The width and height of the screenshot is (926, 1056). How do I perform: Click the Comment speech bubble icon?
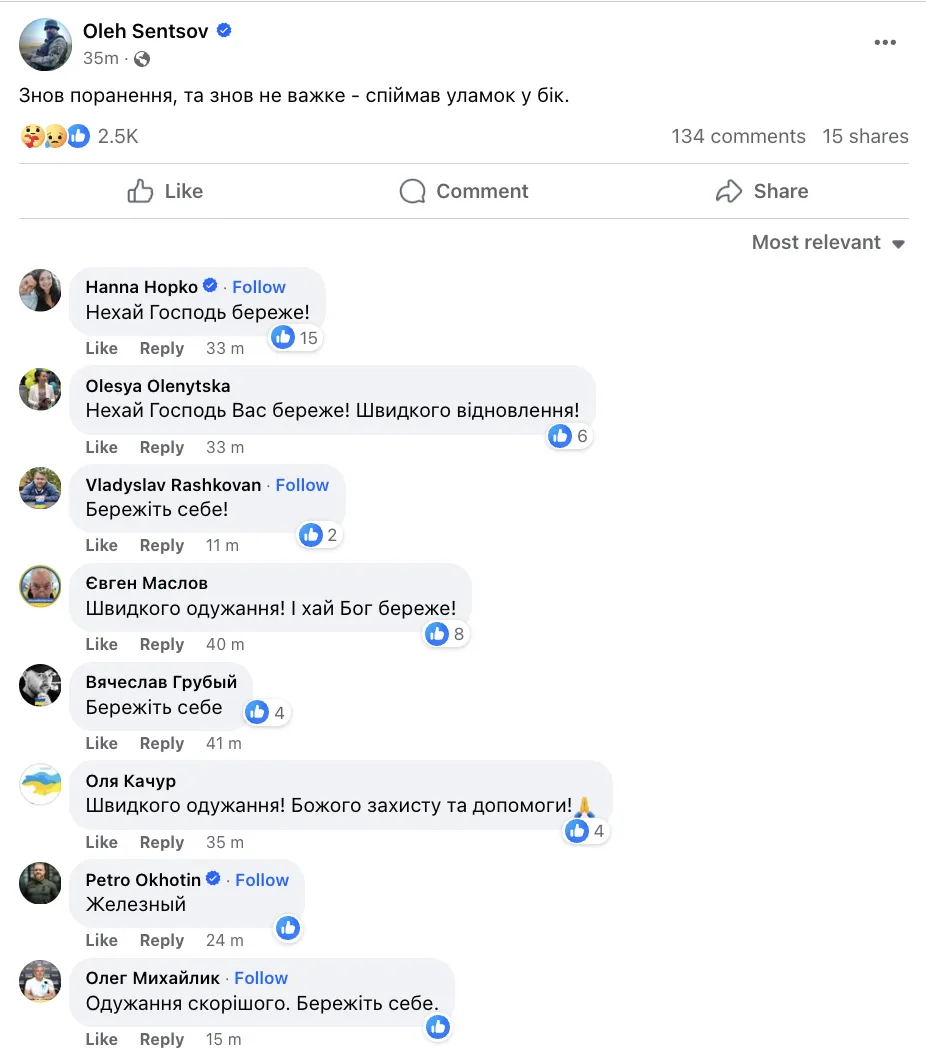412,191
